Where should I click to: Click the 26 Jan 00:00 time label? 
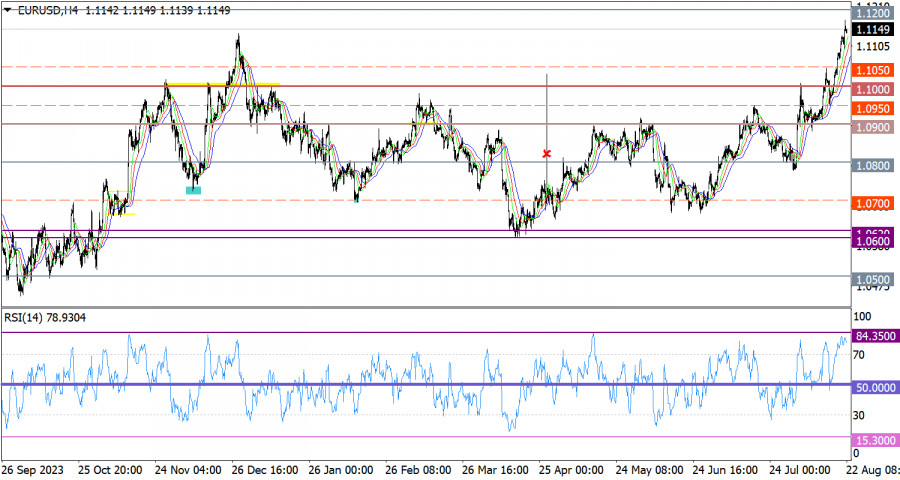tap(341, 470)
